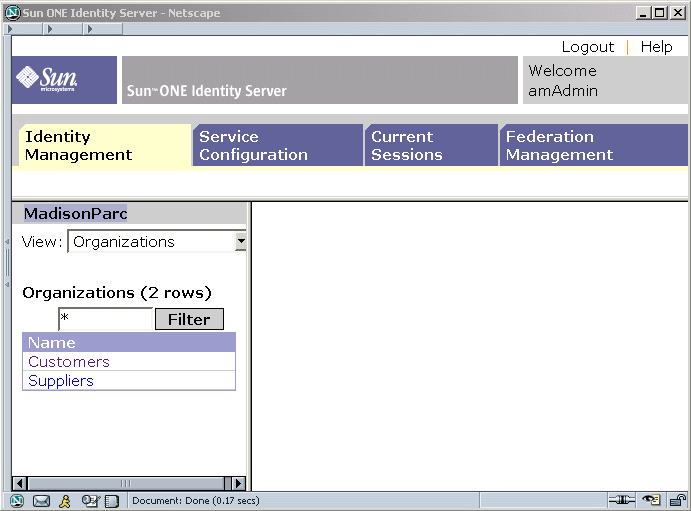Collapse the sidebar using the left-edge grippy
The image size is (691, 511).
point(7,263)
